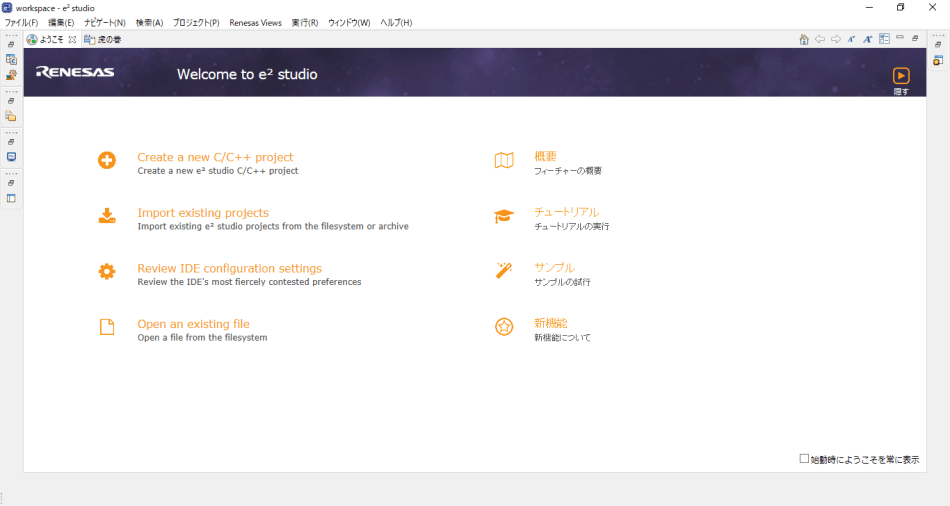Follow the Create a new C/C++ project link

click(215, 158)
